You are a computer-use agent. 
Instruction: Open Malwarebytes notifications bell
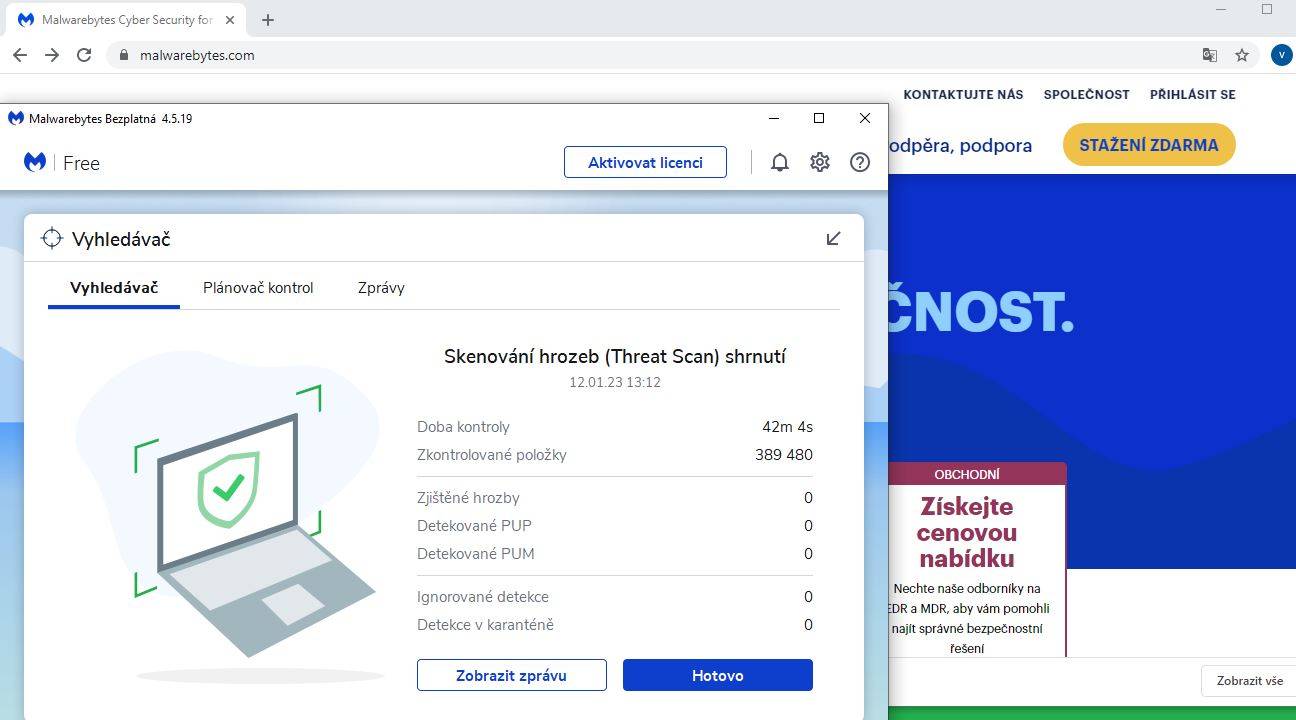(780, 162)
